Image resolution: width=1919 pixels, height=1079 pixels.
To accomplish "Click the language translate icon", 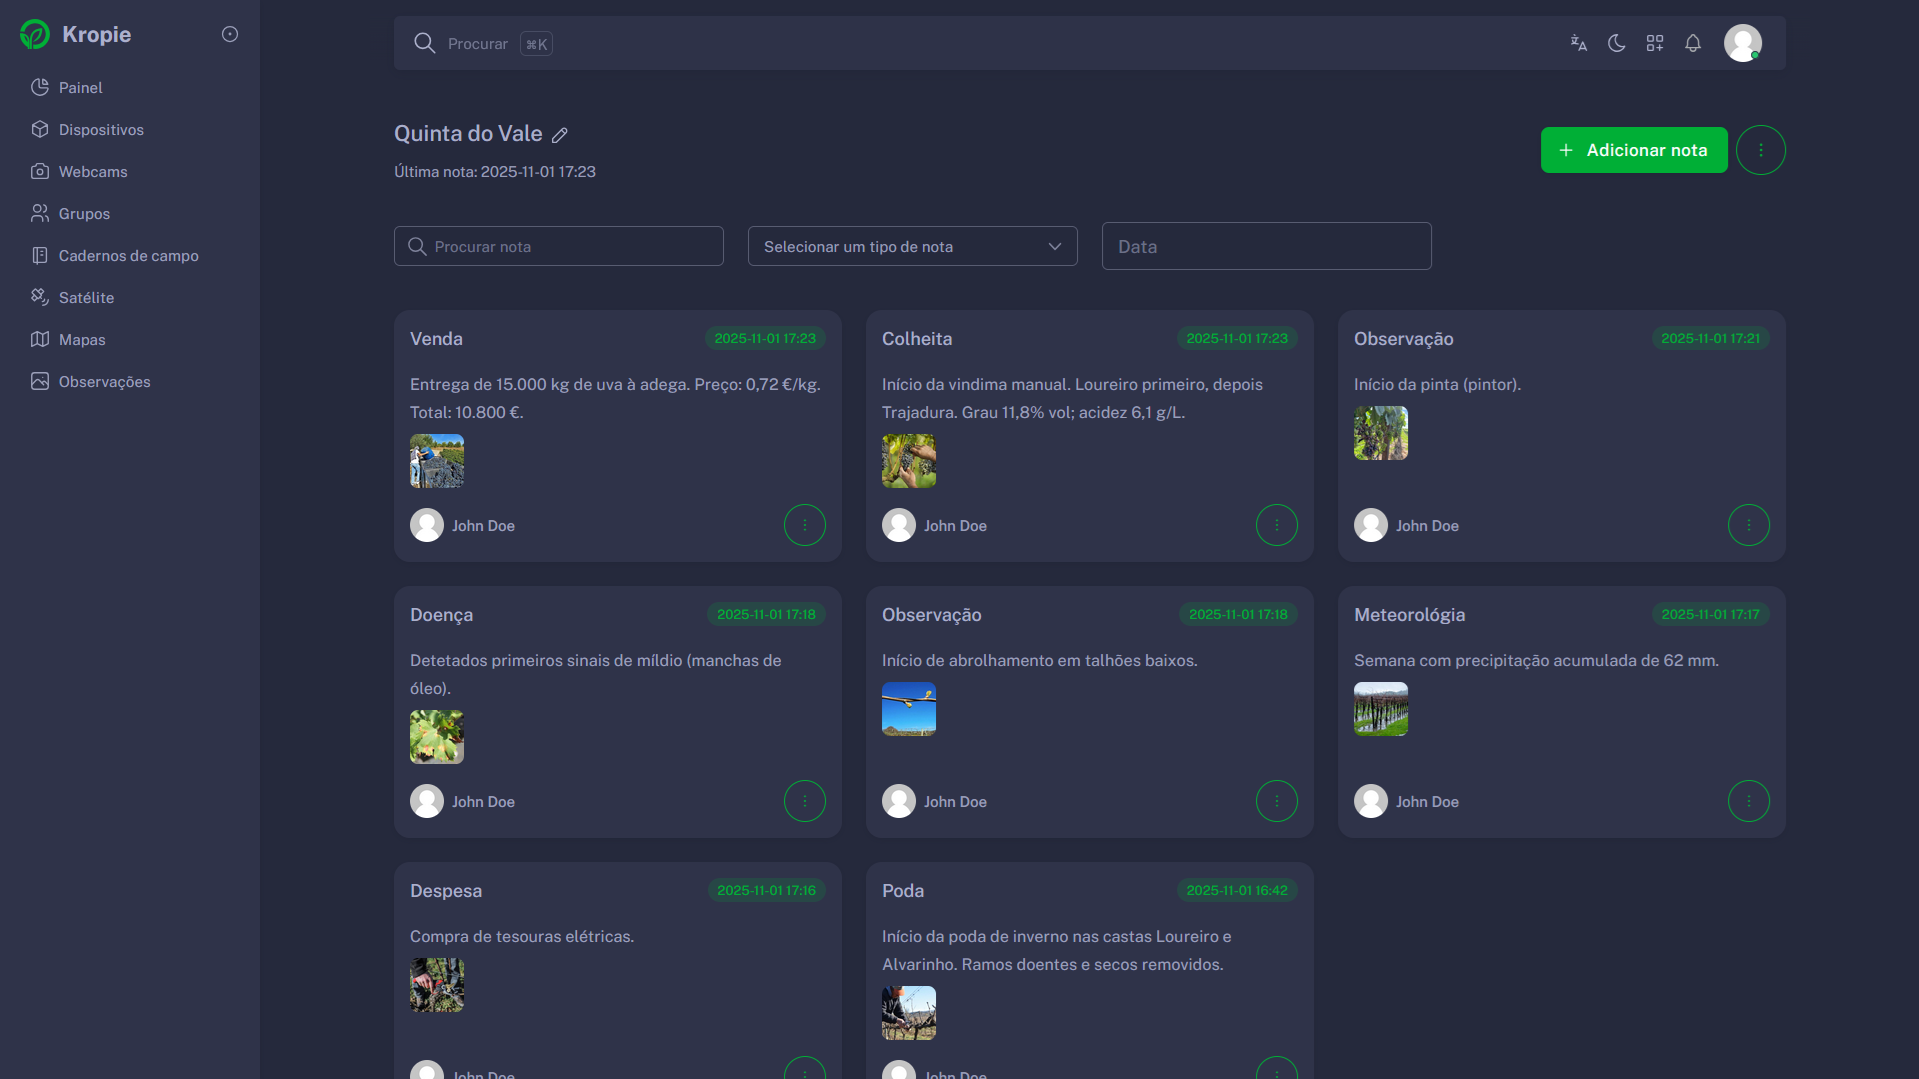I will pyautogui.click(x=1578, y=43).
